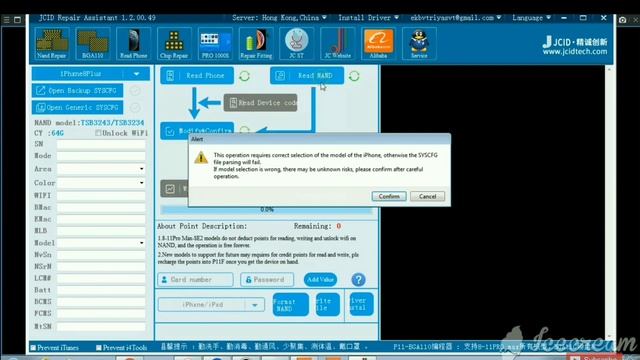Click the hamburger menu icon at top left
Image resolution: width=640 pixels, height=360 pixels.
(6, 20)
